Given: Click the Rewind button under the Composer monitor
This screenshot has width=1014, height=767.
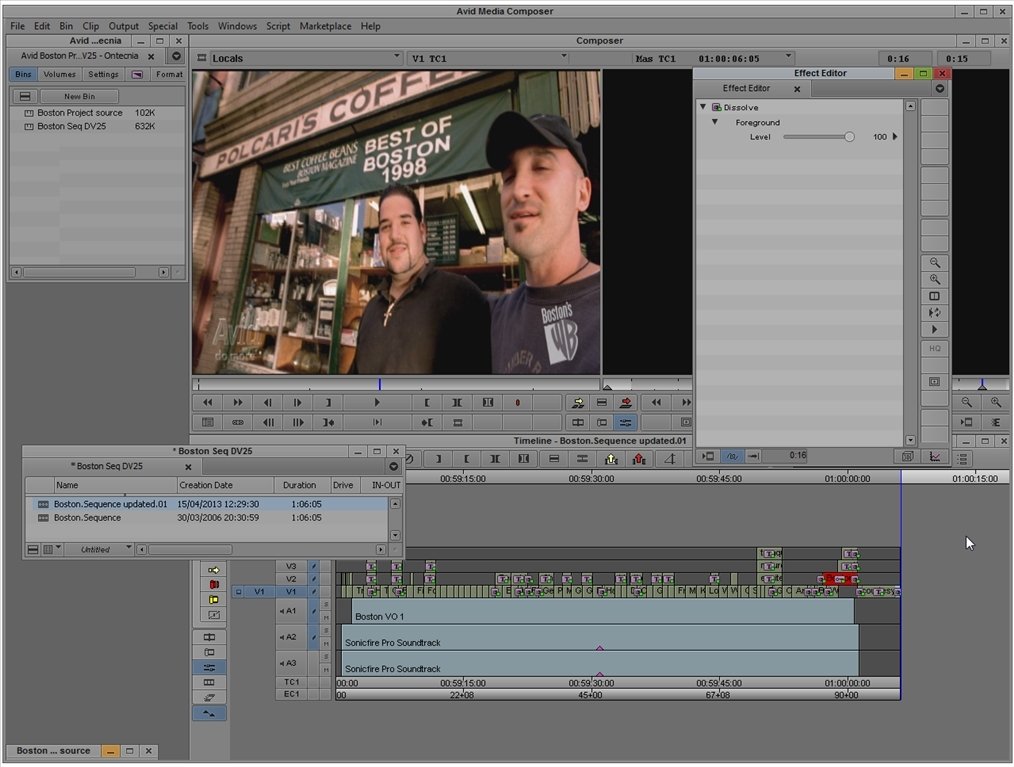Looking at the screenshot, I should coord(208,402).
